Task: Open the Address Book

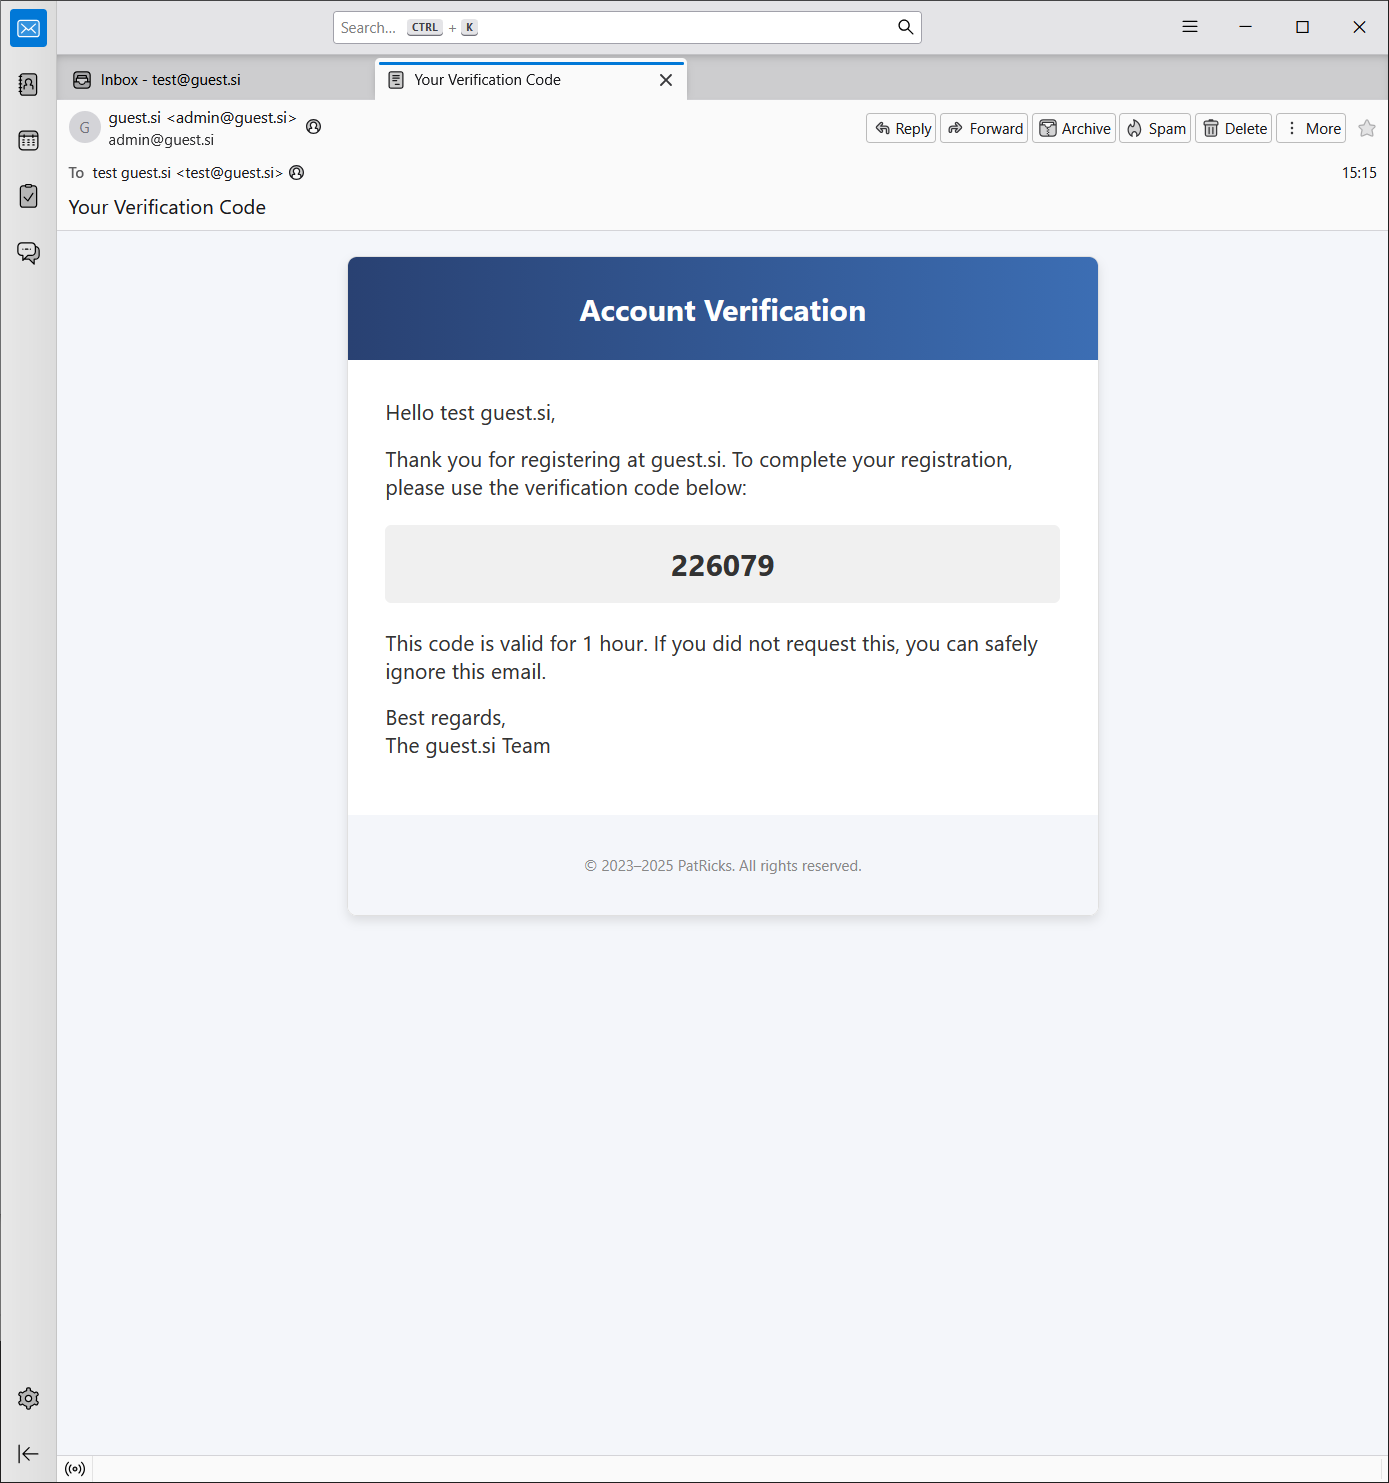Action: [x=27, y=85]
